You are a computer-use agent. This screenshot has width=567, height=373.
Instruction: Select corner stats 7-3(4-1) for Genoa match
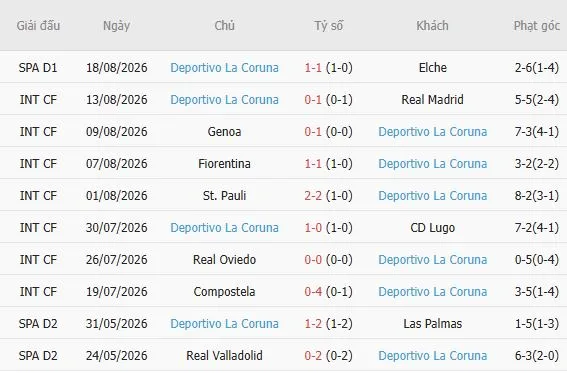[537, 132]
